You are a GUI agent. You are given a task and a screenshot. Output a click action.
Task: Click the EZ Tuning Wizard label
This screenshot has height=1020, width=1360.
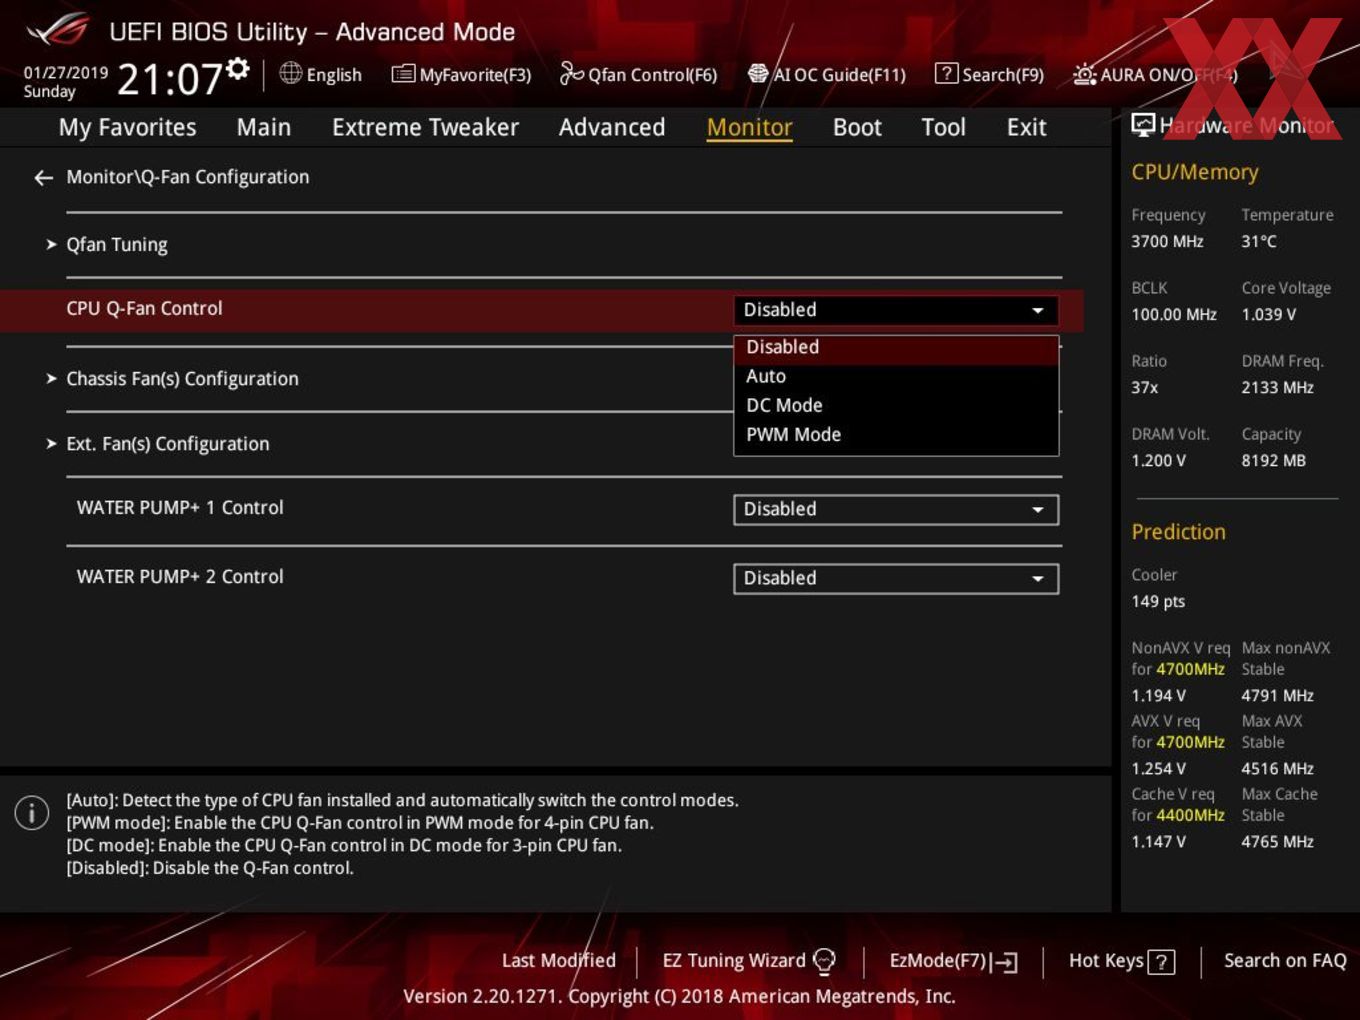pyautogui.click(x=733, y=961)
